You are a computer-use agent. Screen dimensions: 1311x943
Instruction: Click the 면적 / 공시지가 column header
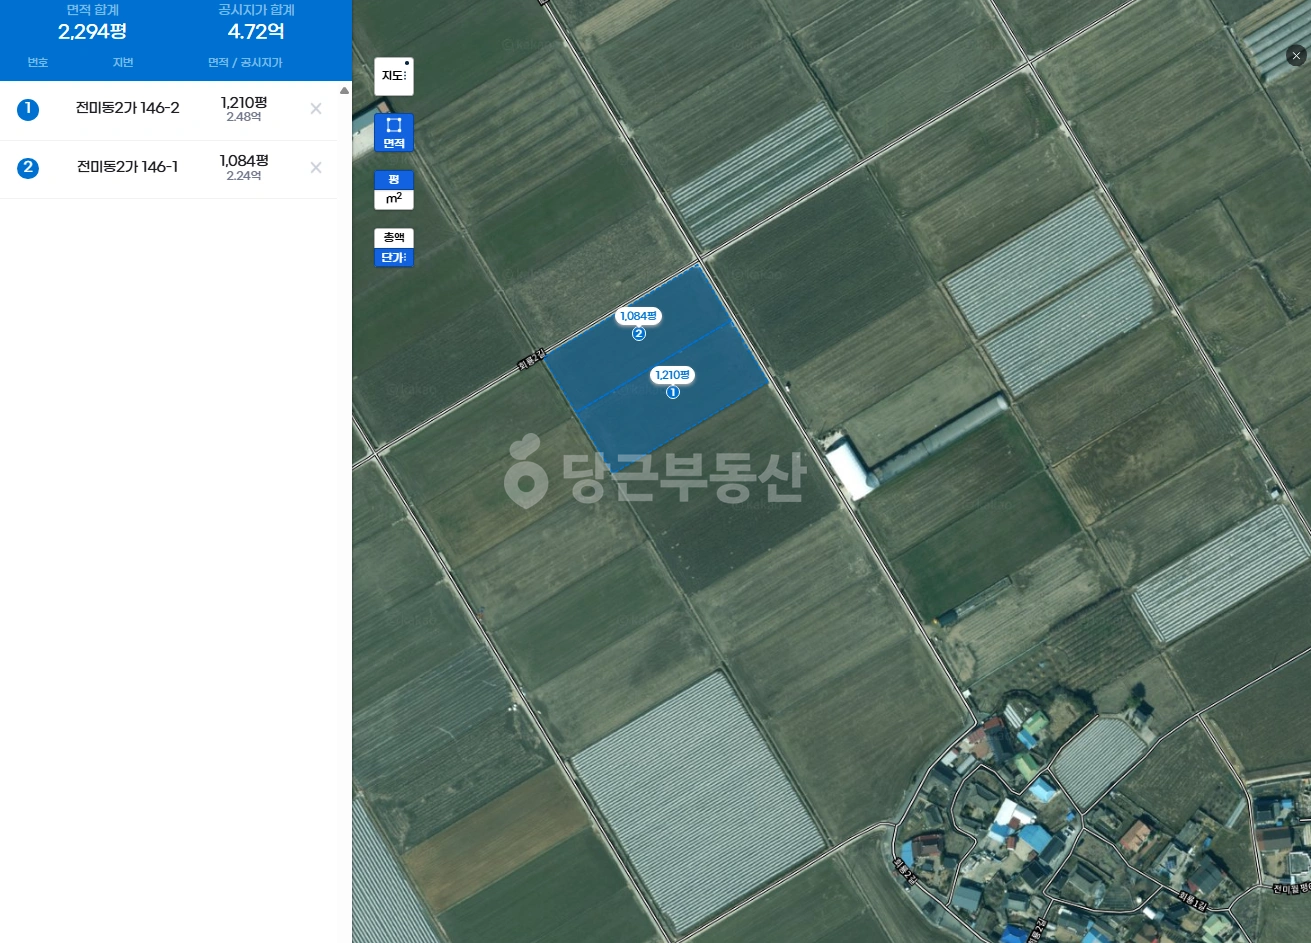coord(245,63)
